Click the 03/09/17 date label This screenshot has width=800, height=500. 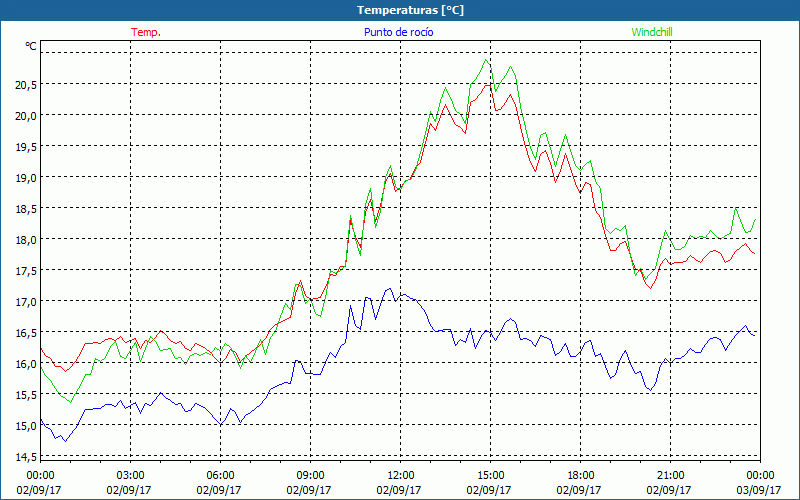[x=759, y=490]
